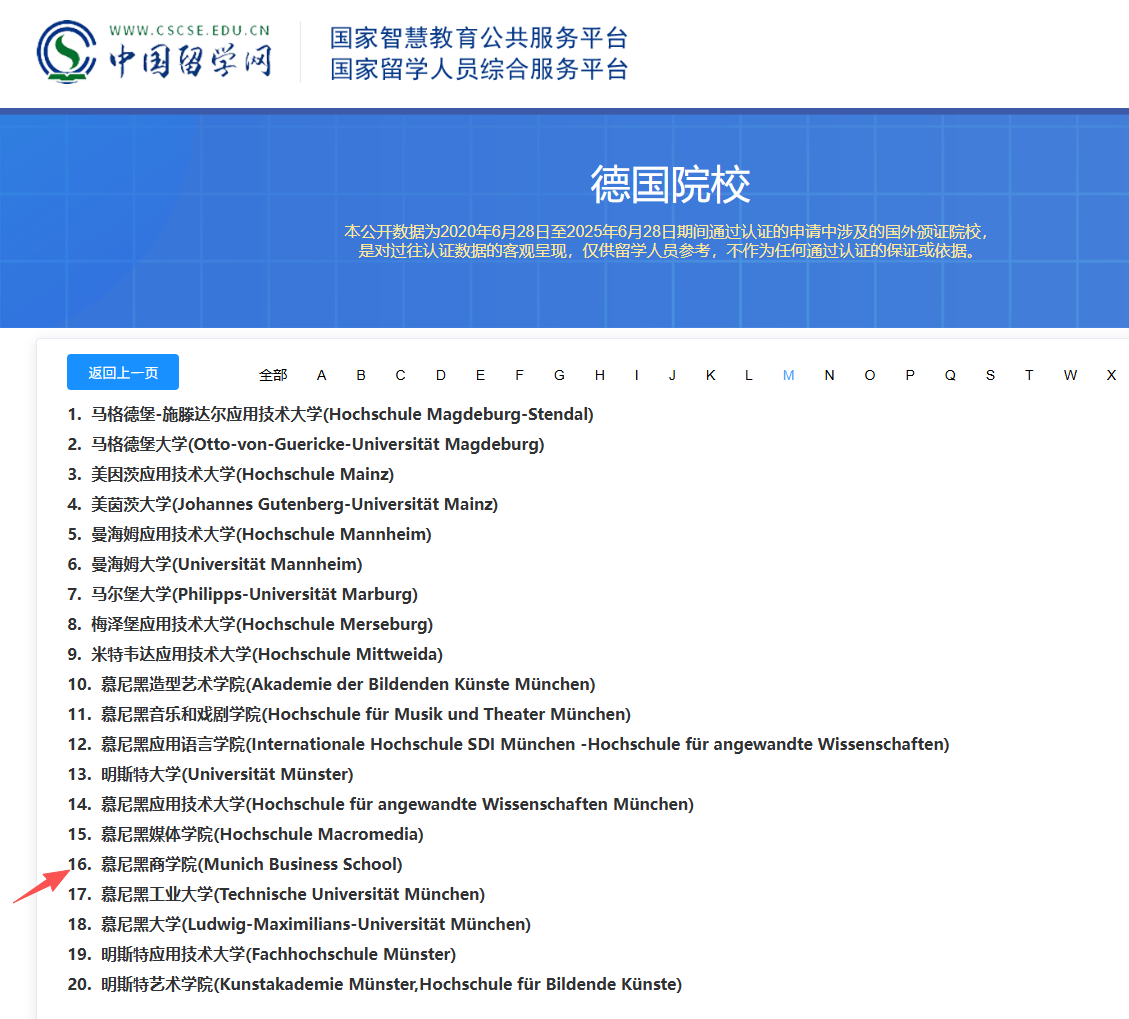
Task: Select Akademie der Bildenden Künste München
Action: click(x=347, y=684)
